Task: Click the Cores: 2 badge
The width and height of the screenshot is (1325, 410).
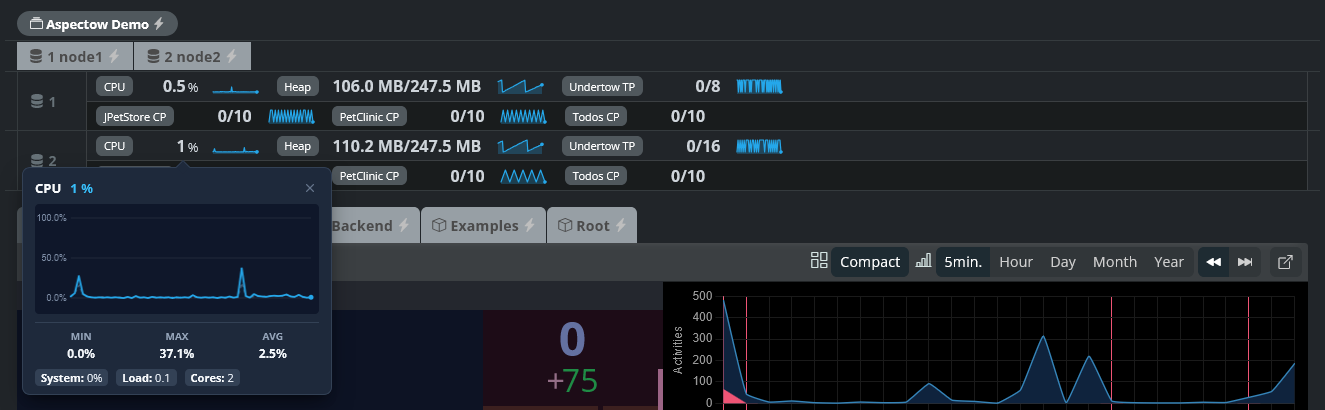Action: click(212, 378)
